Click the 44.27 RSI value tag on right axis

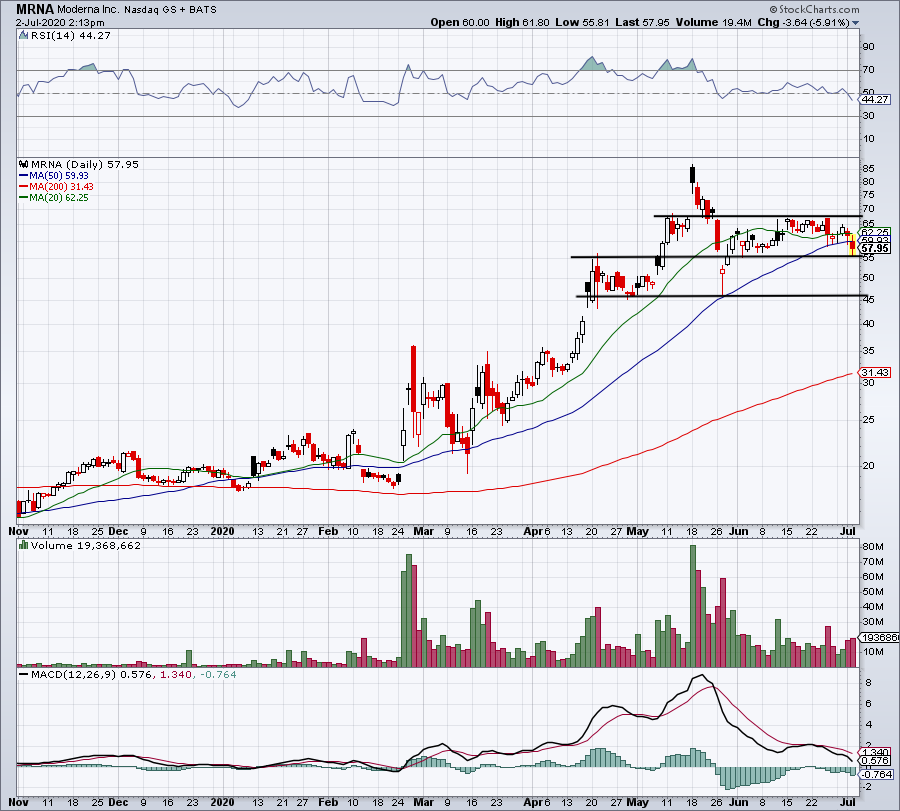(875, 99)
